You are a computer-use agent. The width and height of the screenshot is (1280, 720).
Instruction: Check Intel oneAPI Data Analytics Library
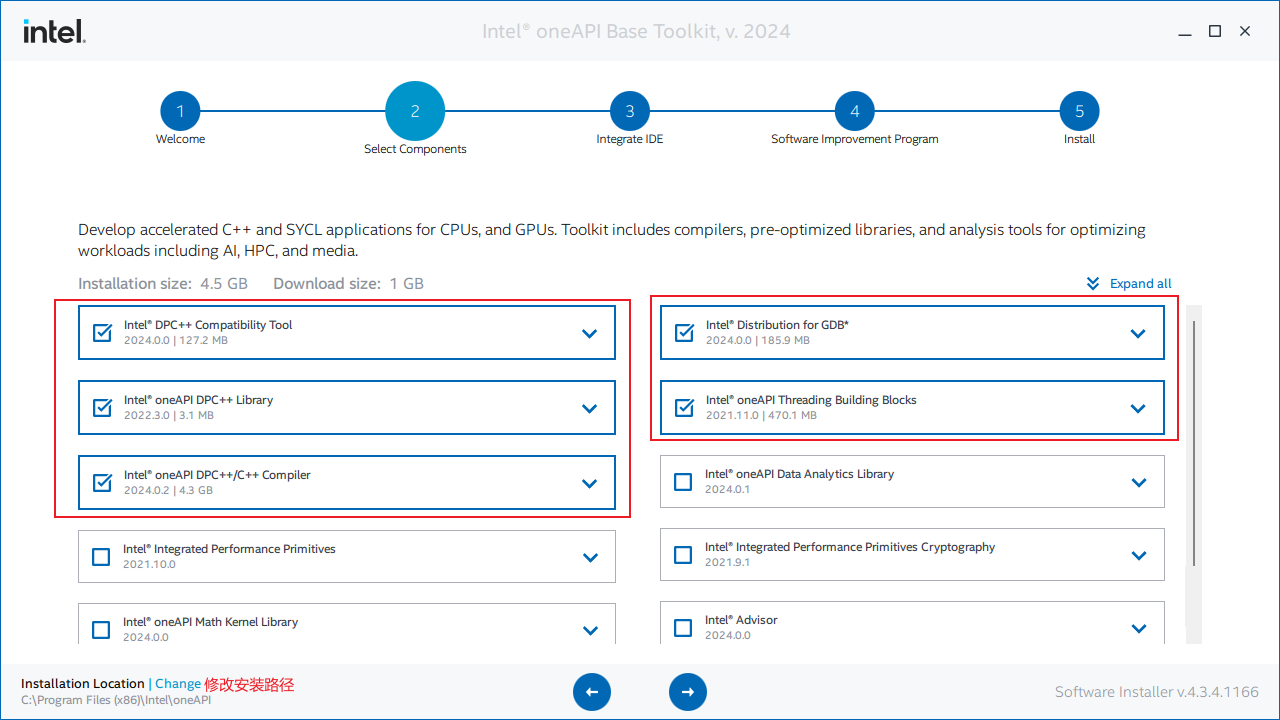(x=683, y=482)
